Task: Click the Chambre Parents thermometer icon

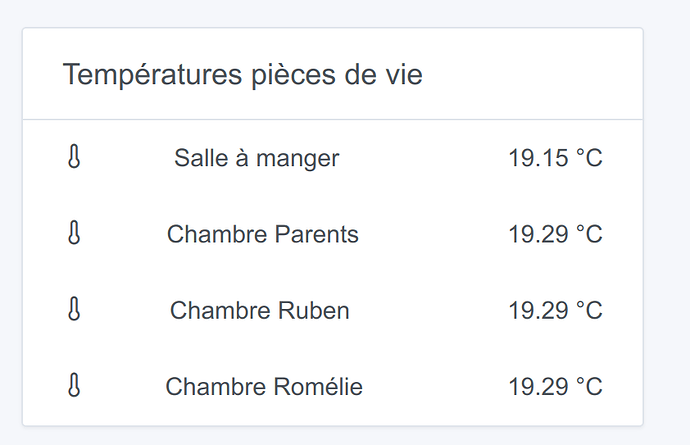Action: (73, 234)
